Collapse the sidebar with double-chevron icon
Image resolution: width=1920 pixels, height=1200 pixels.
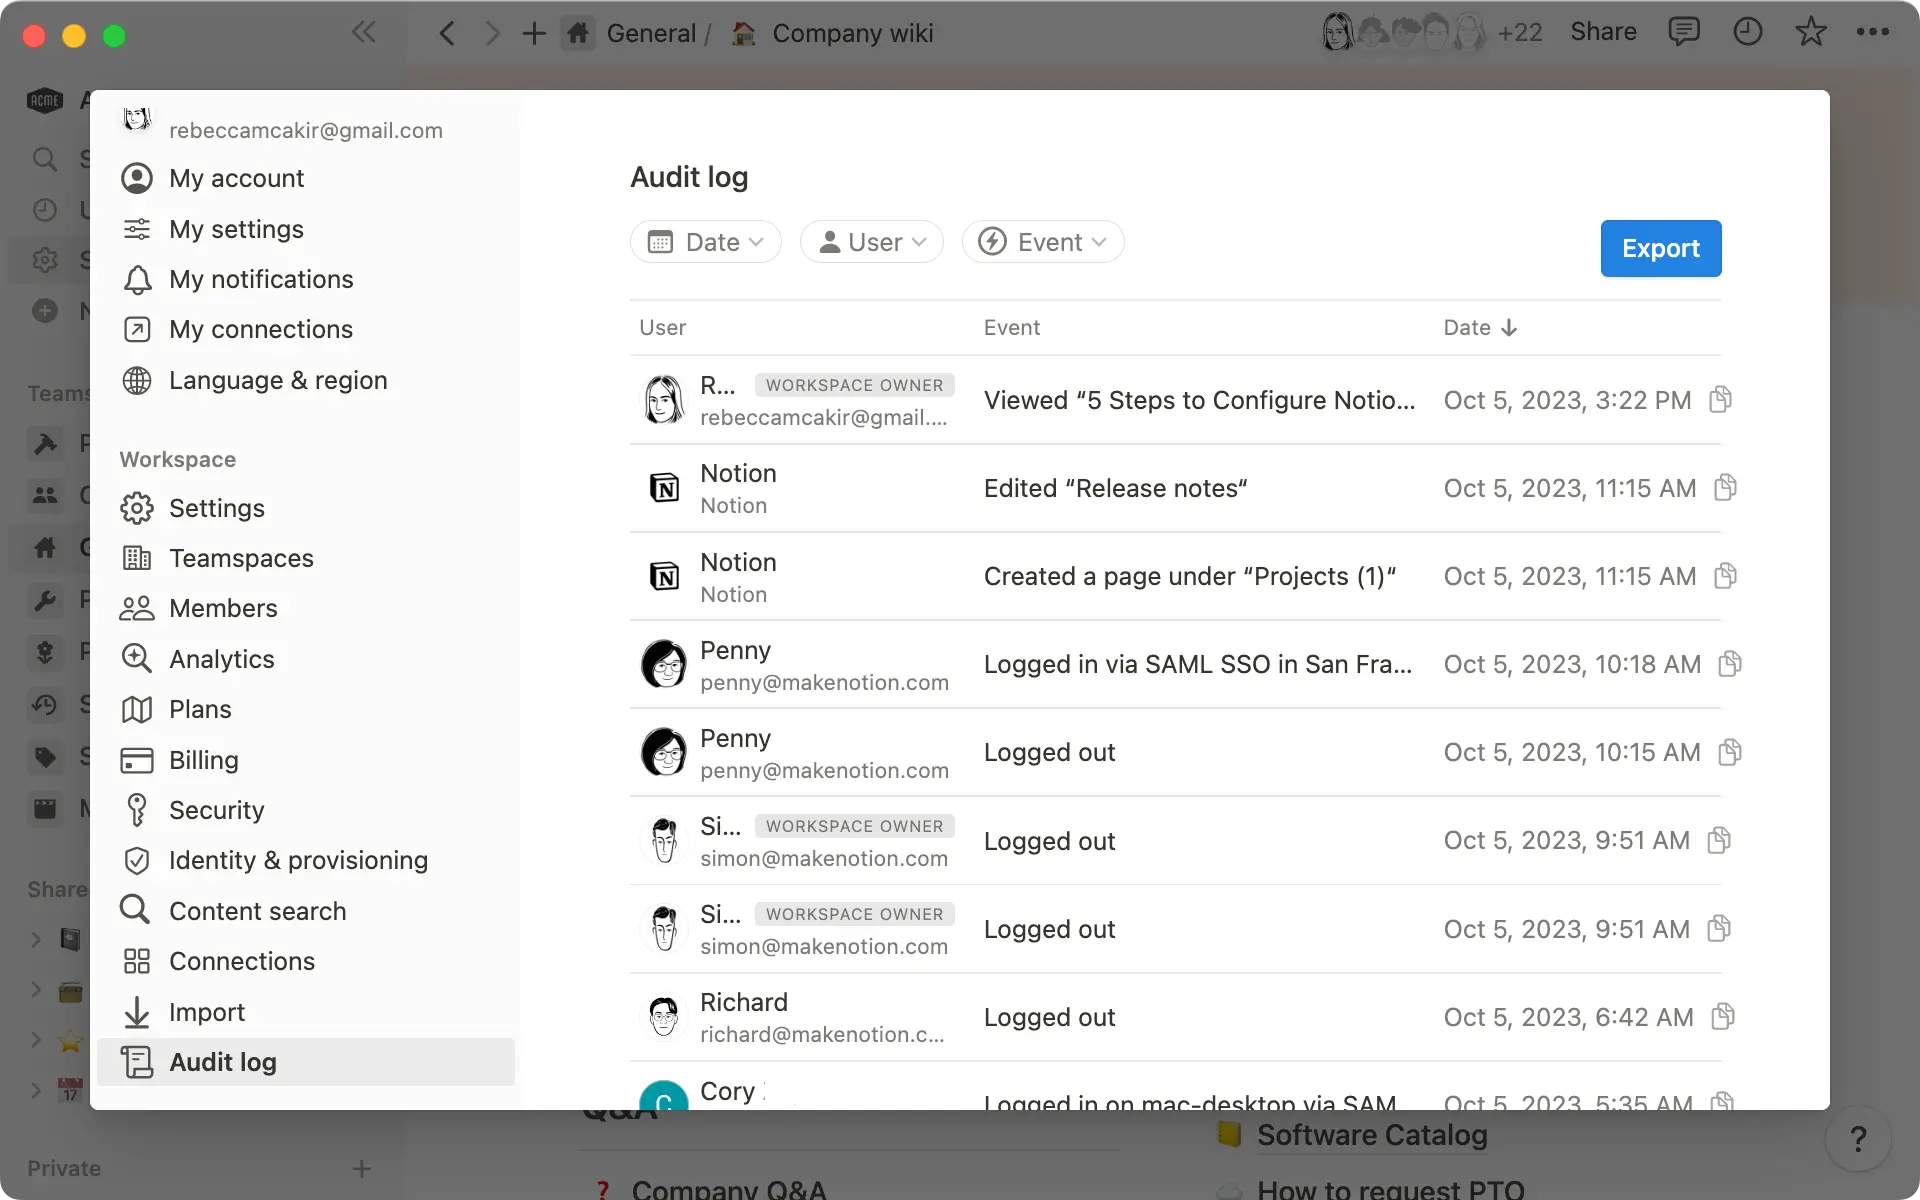363,31
